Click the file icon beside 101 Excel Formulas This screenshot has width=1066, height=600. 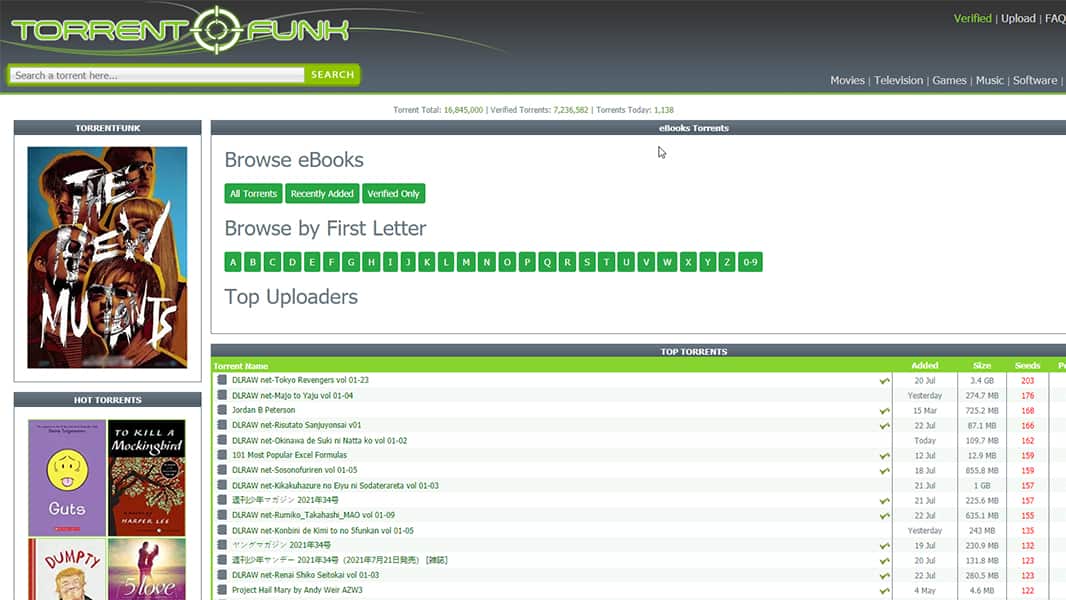[222, 455]
